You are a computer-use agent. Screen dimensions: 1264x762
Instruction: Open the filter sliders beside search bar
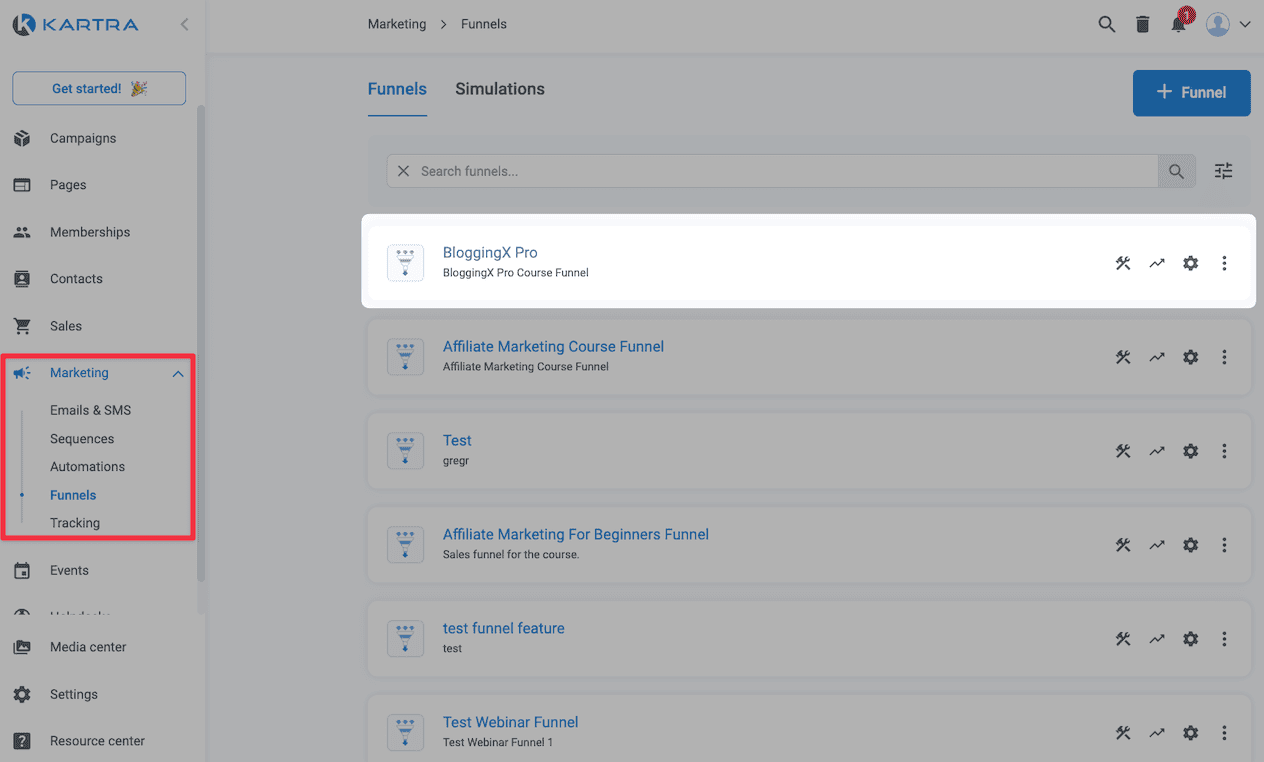click(1223, 171)
